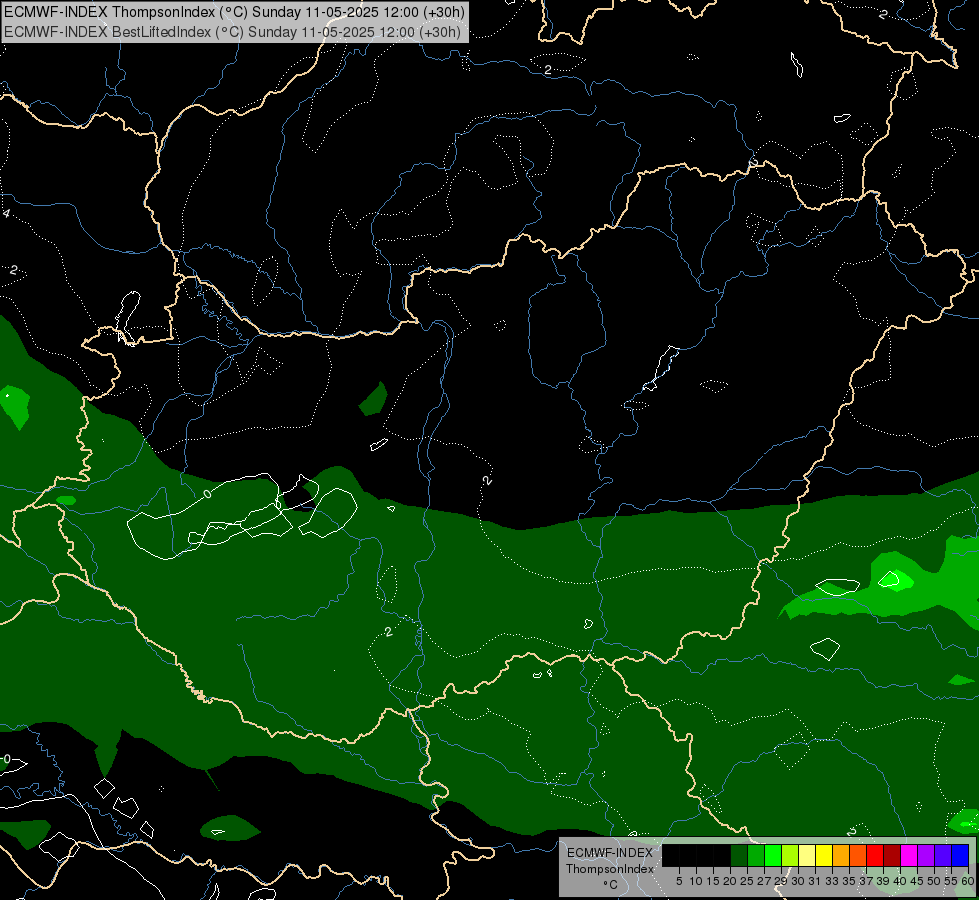Select the yellow 31–33 legend swatch
Screen dimensions: 979x900
click(x=824, y=855)
